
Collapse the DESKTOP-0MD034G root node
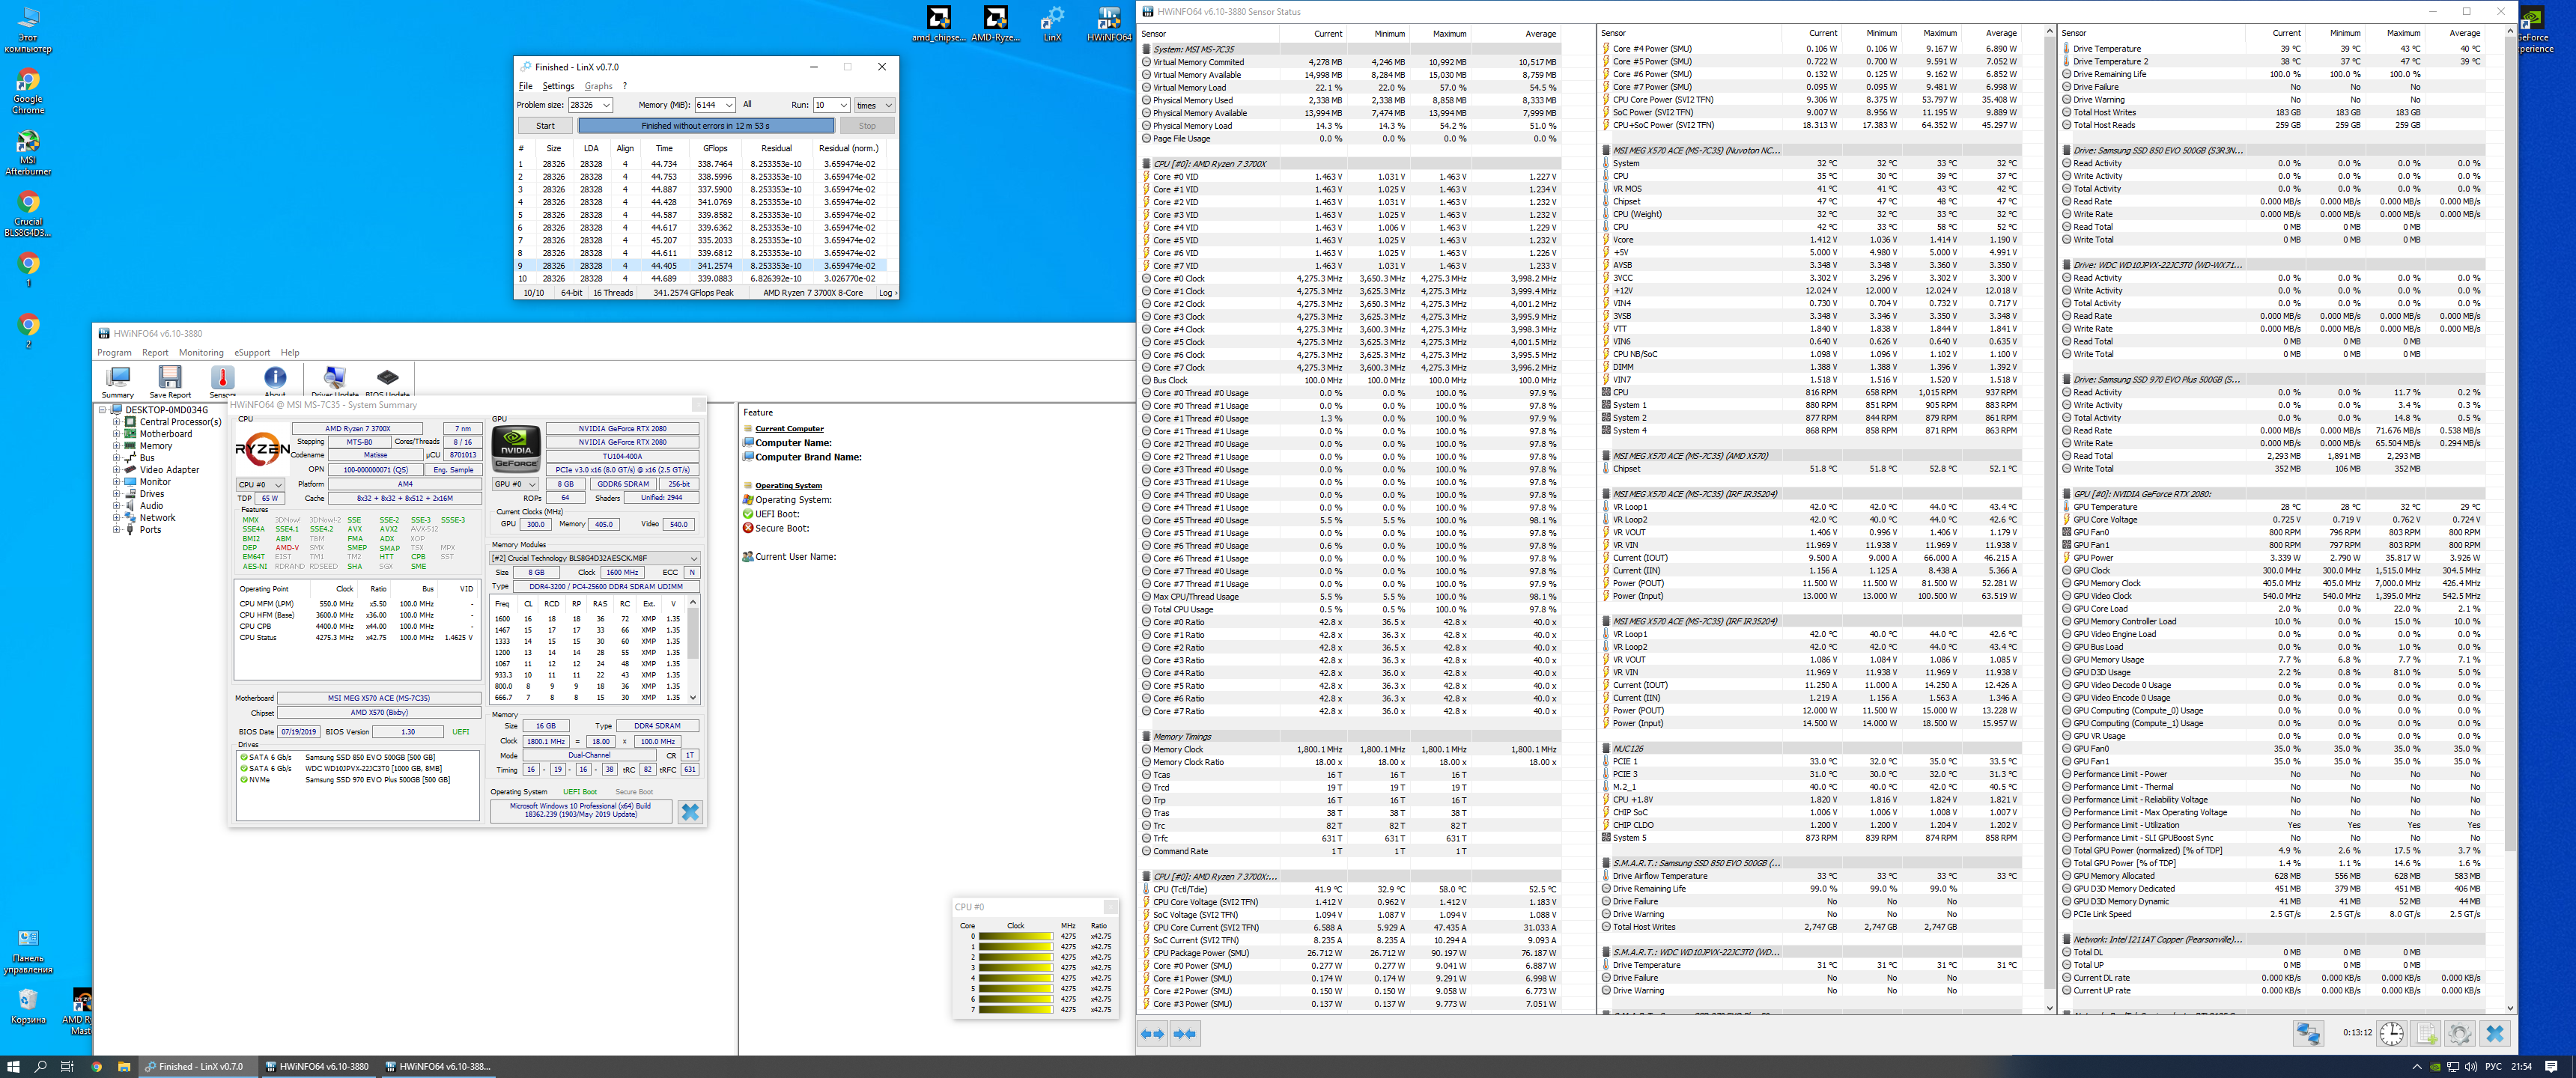103,410
